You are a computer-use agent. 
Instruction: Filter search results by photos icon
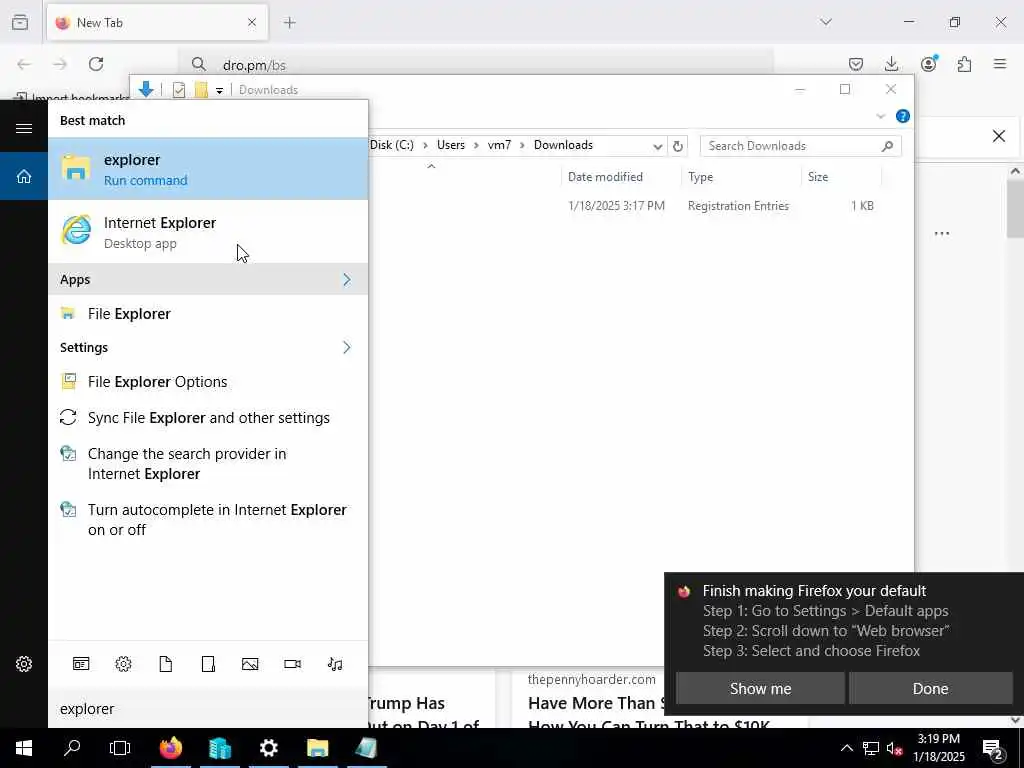coord(250,664)
